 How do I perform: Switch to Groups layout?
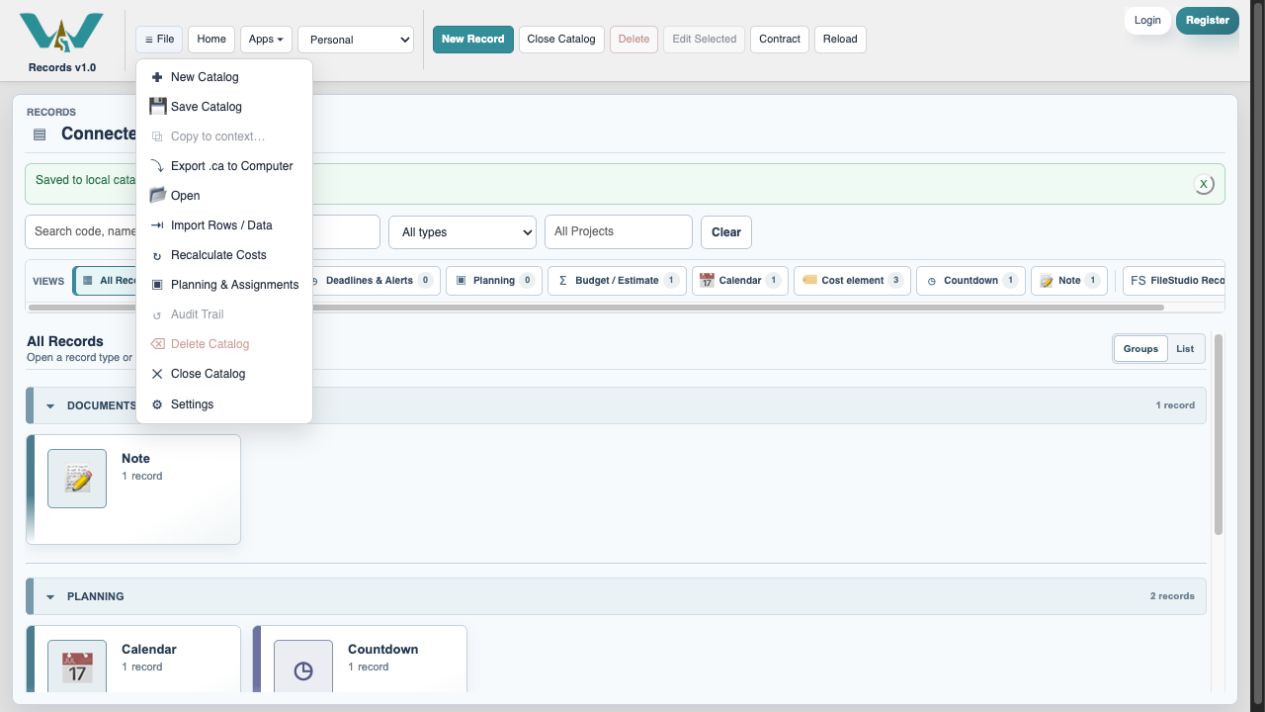(1141, 349)
